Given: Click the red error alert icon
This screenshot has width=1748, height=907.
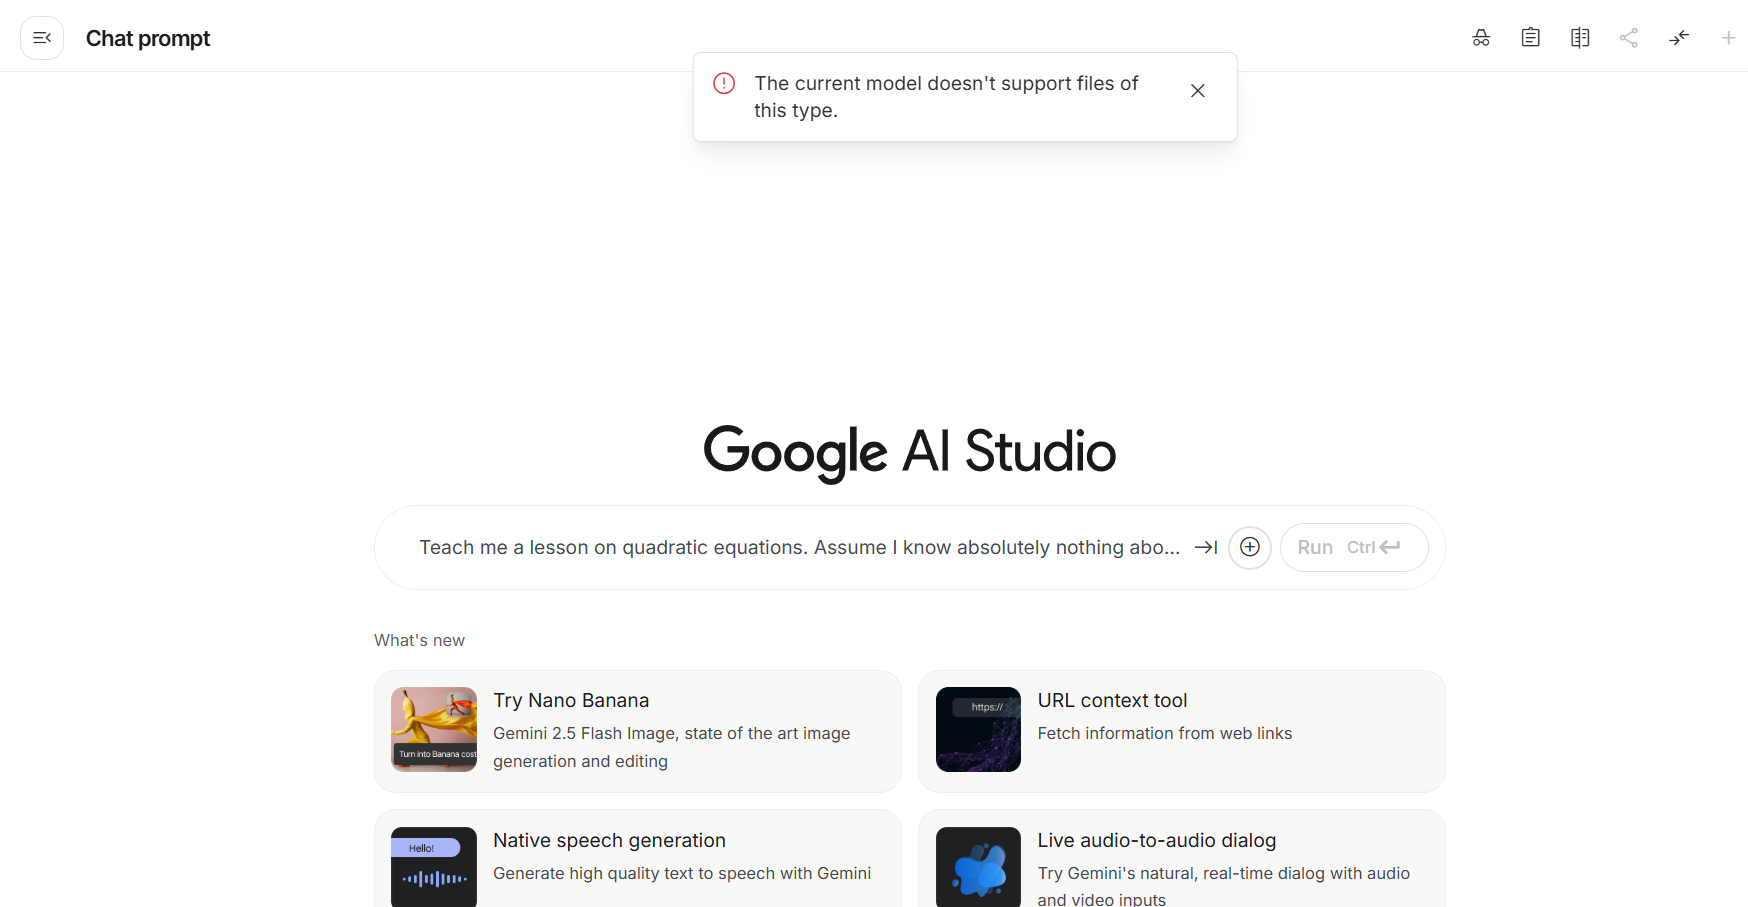Looking at the screenshot, I should tap(724, 83).
